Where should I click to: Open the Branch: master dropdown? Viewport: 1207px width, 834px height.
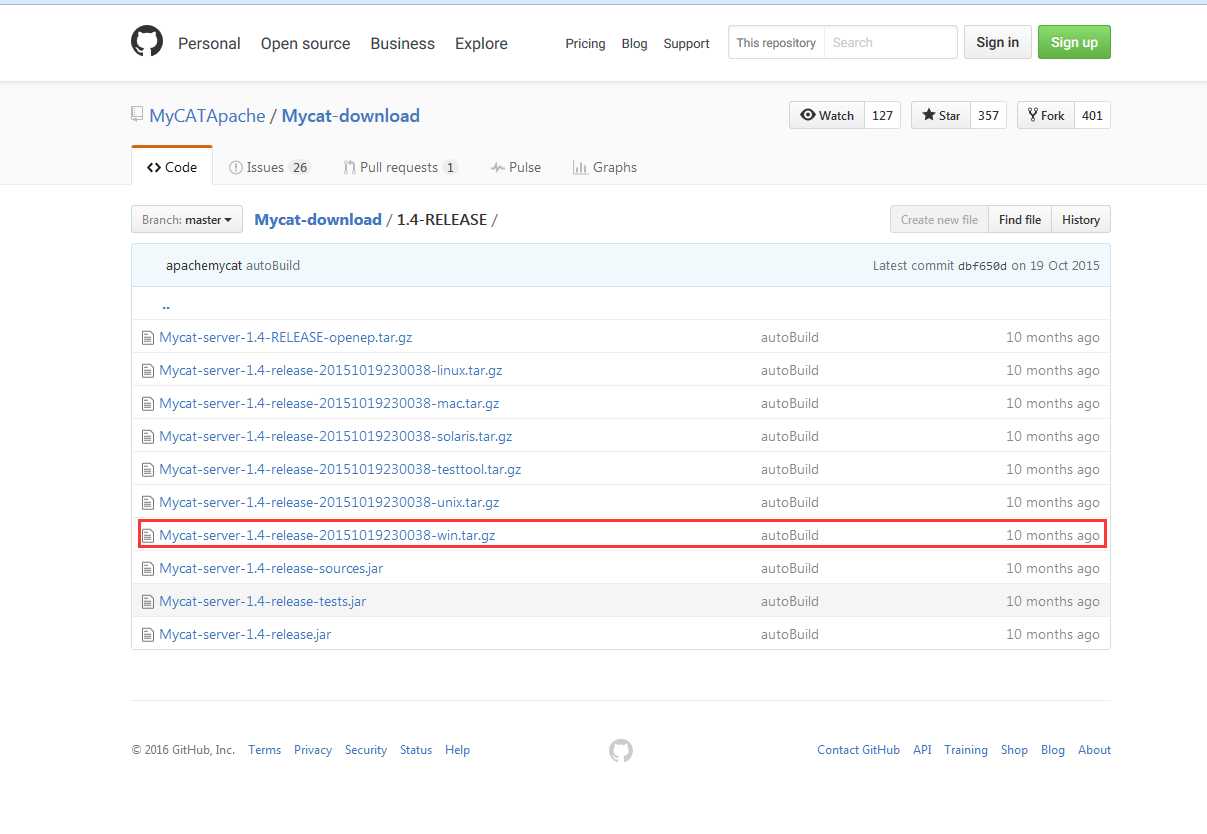[187, 220]
